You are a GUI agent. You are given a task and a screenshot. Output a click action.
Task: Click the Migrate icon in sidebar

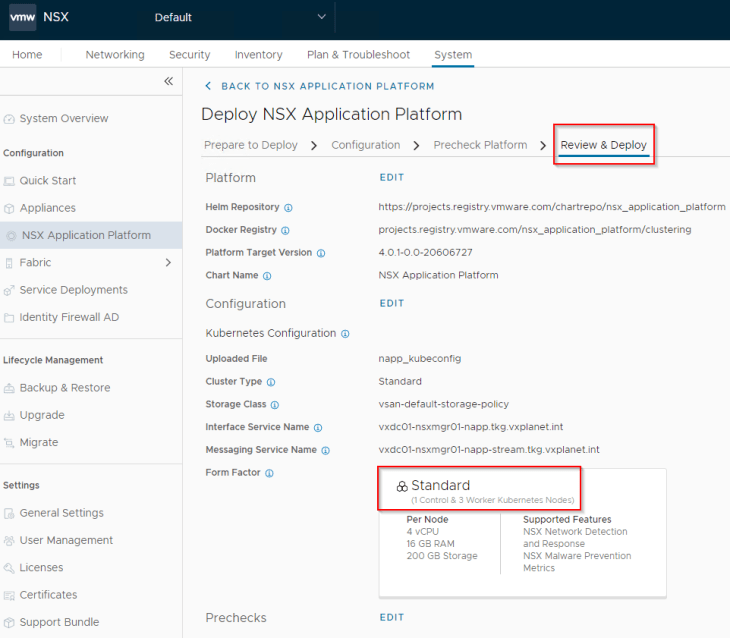[9, 442]
